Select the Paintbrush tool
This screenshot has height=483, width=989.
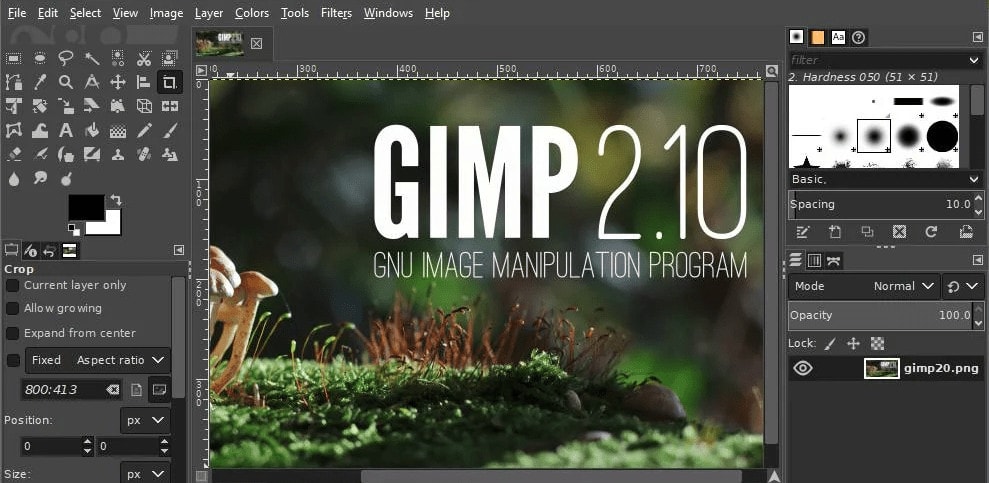[170, 131]
